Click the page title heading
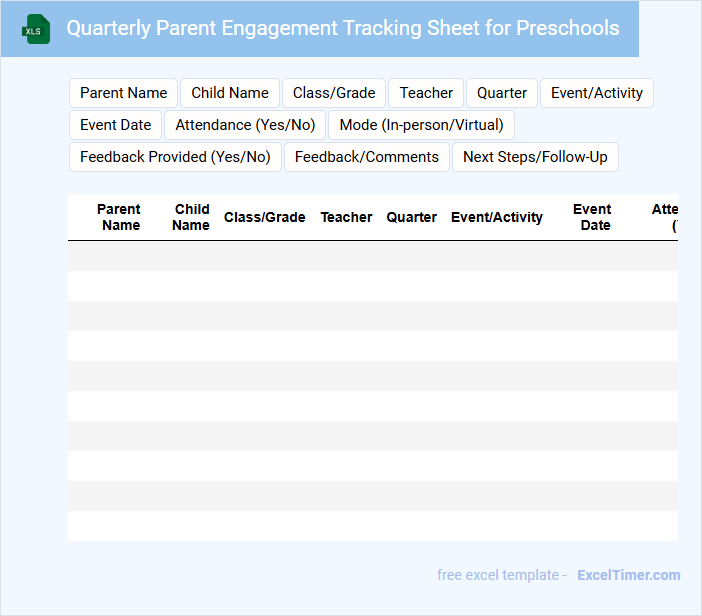Viewport: 702px width, 616px height. [x=343, y=28]
